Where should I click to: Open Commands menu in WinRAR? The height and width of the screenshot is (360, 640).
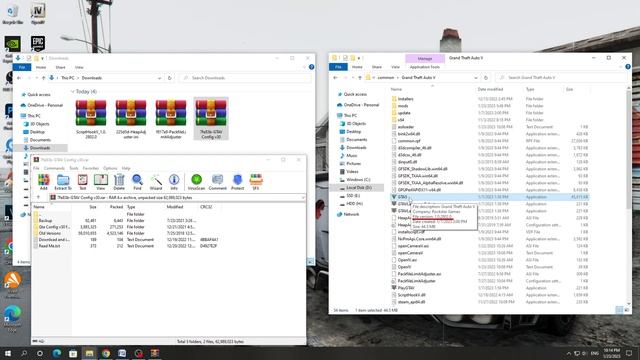click(54, 168)
